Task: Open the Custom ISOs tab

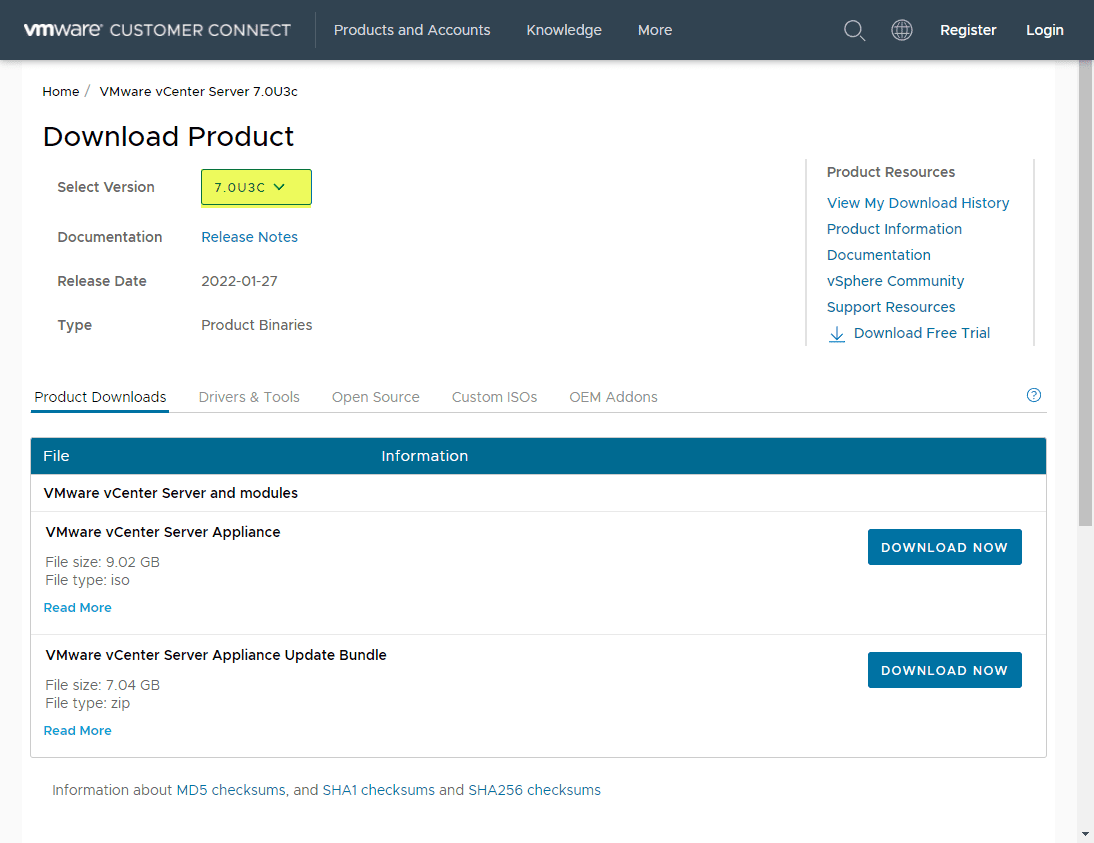Action: pyautogui.click(x=494, y=397)
